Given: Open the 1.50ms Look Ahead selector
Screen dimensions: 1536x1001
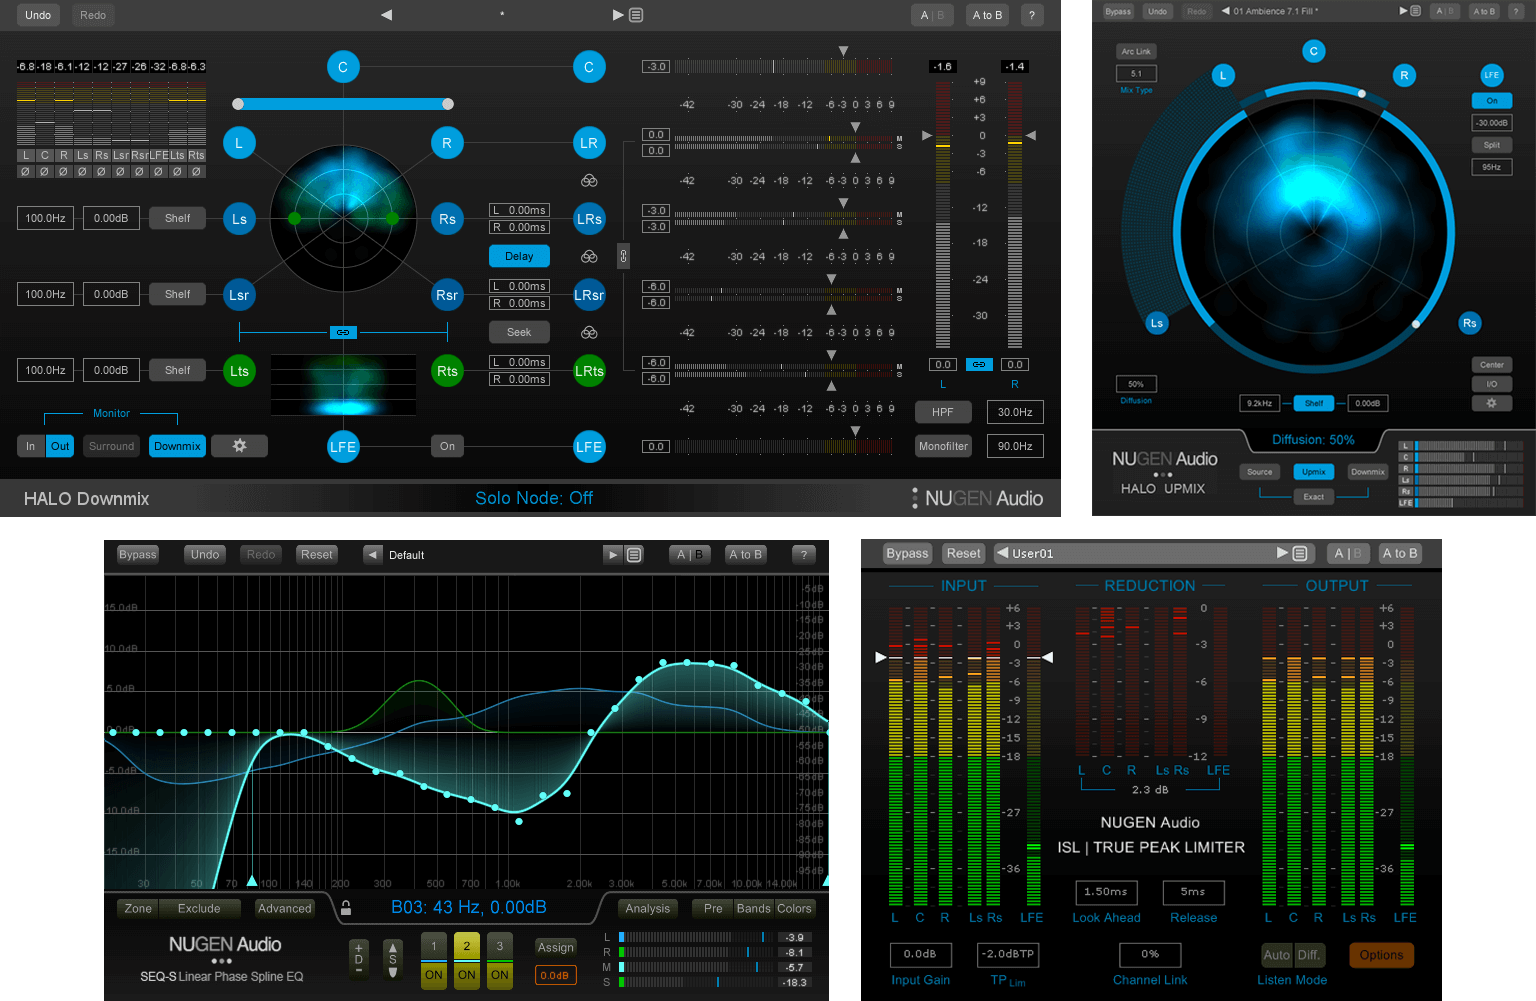Looking at the screenshot, I should point(1106,892).
